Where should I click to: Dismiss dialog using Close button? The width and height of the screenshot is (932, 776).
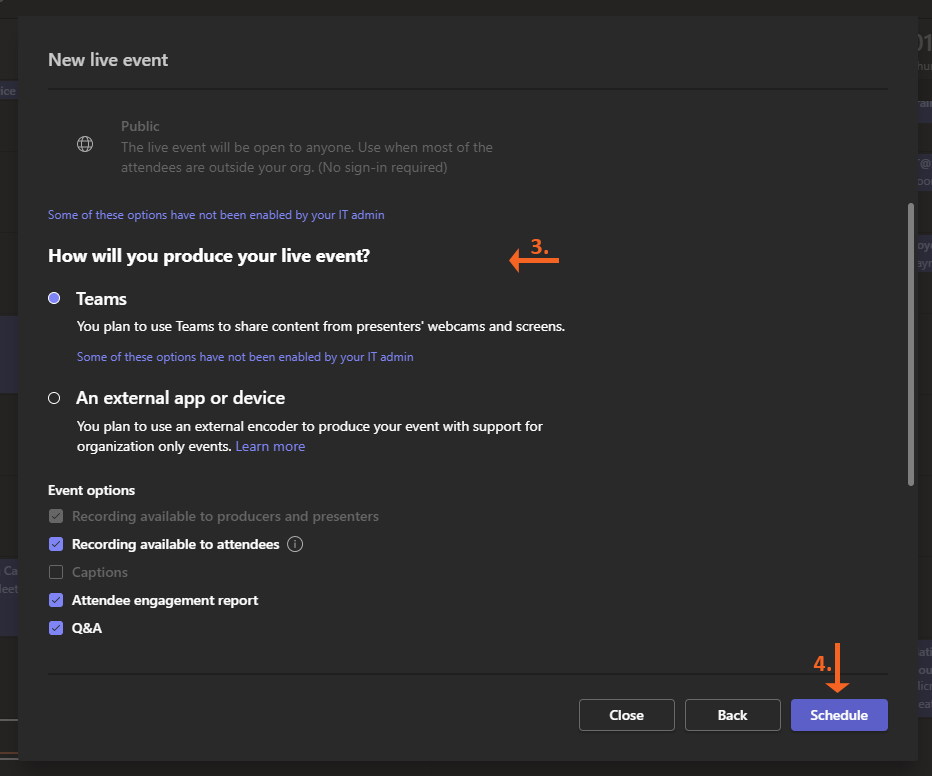point(626,715)
